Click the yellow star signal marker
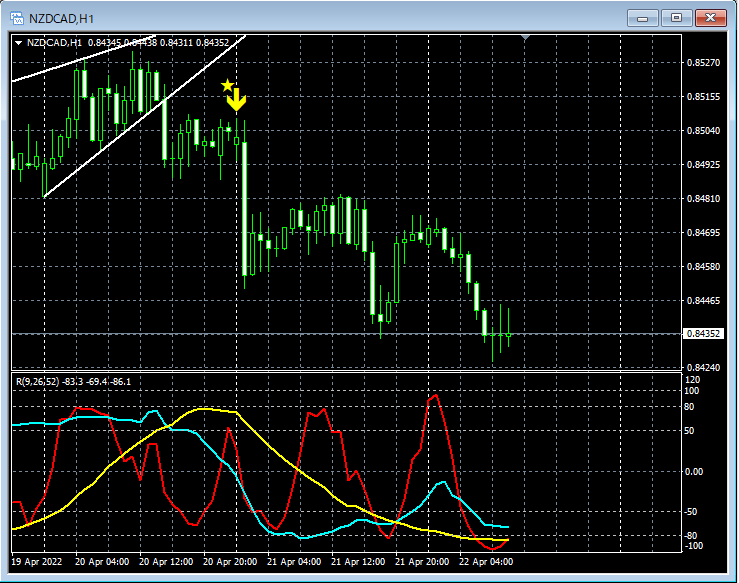Image resolution: width=739 pixels, height=583 pixels. [x=227, y=85]
